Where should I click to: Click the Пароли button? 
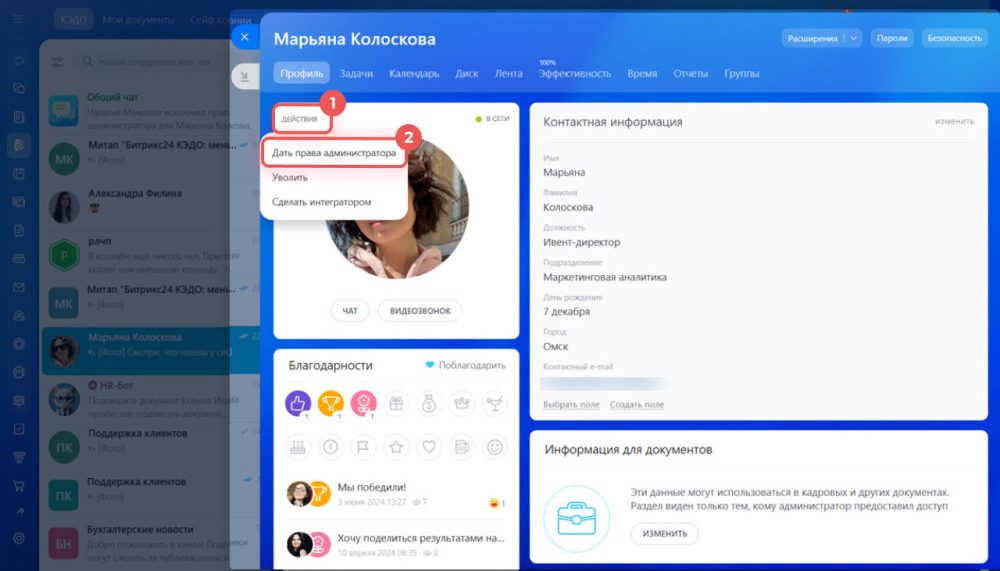(892, 38)
